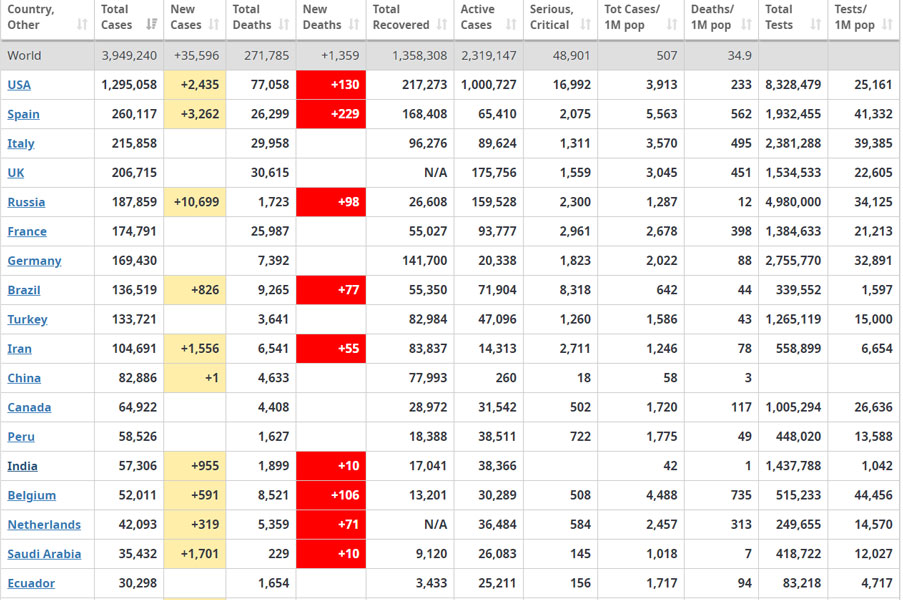Click the Ecuador link
903x600 pixels.
click(31, 583)
